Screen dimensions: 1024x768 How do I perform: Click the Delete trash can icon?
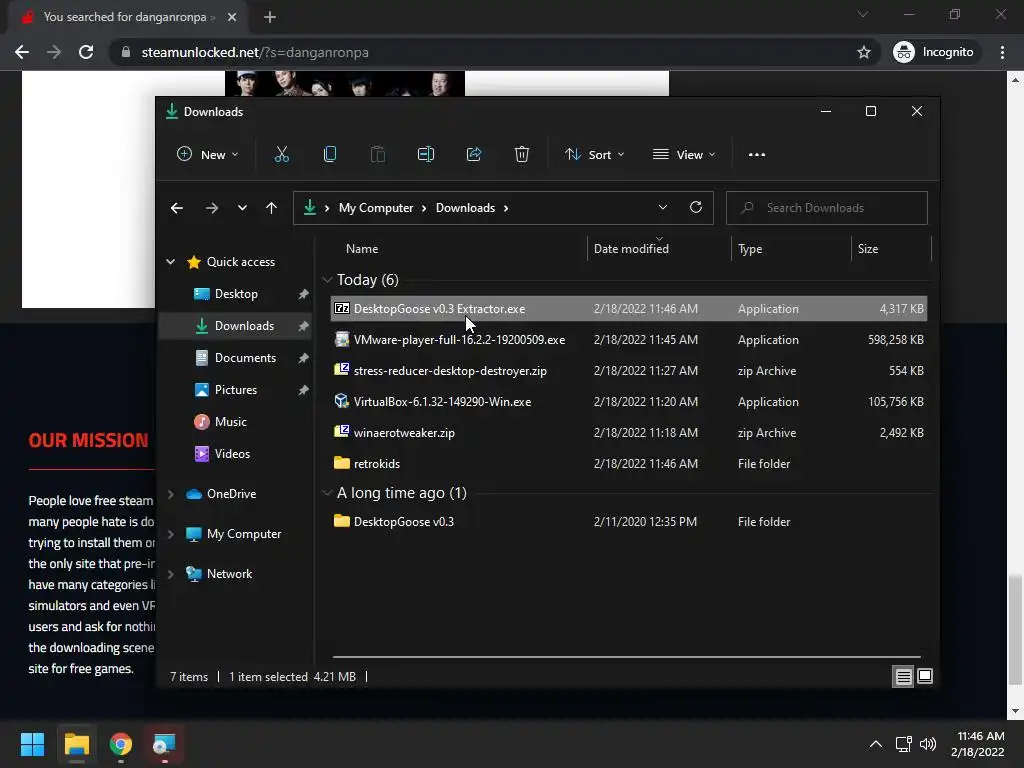pos(521,155)
